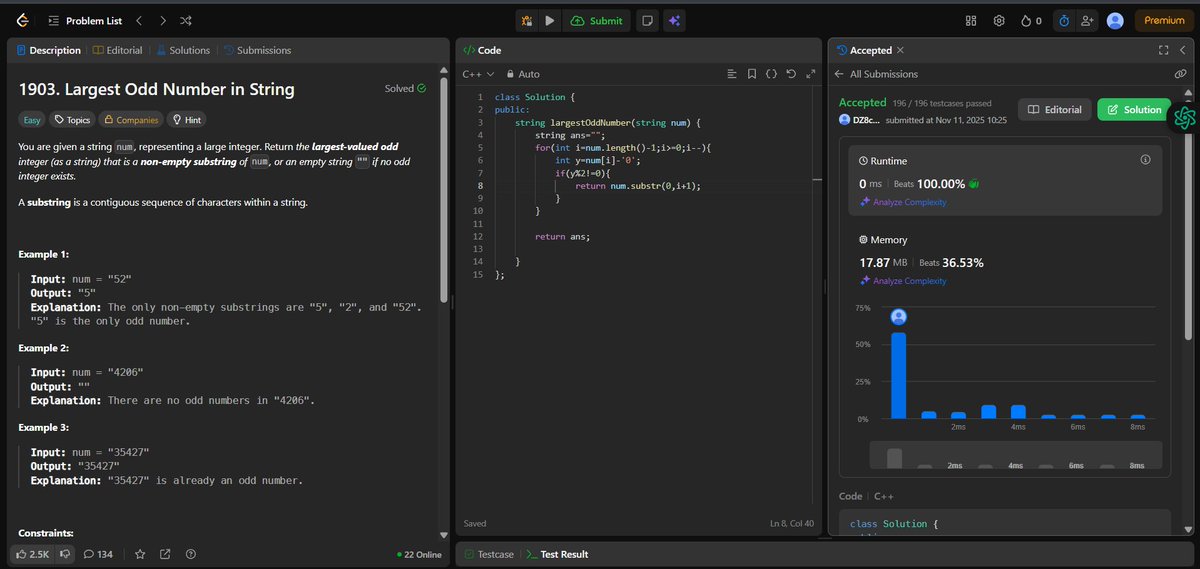This screenshot has width=1200, height=569.
Task: Click the bookmark icon in the code toolbar
Action: tap(752, 74)
